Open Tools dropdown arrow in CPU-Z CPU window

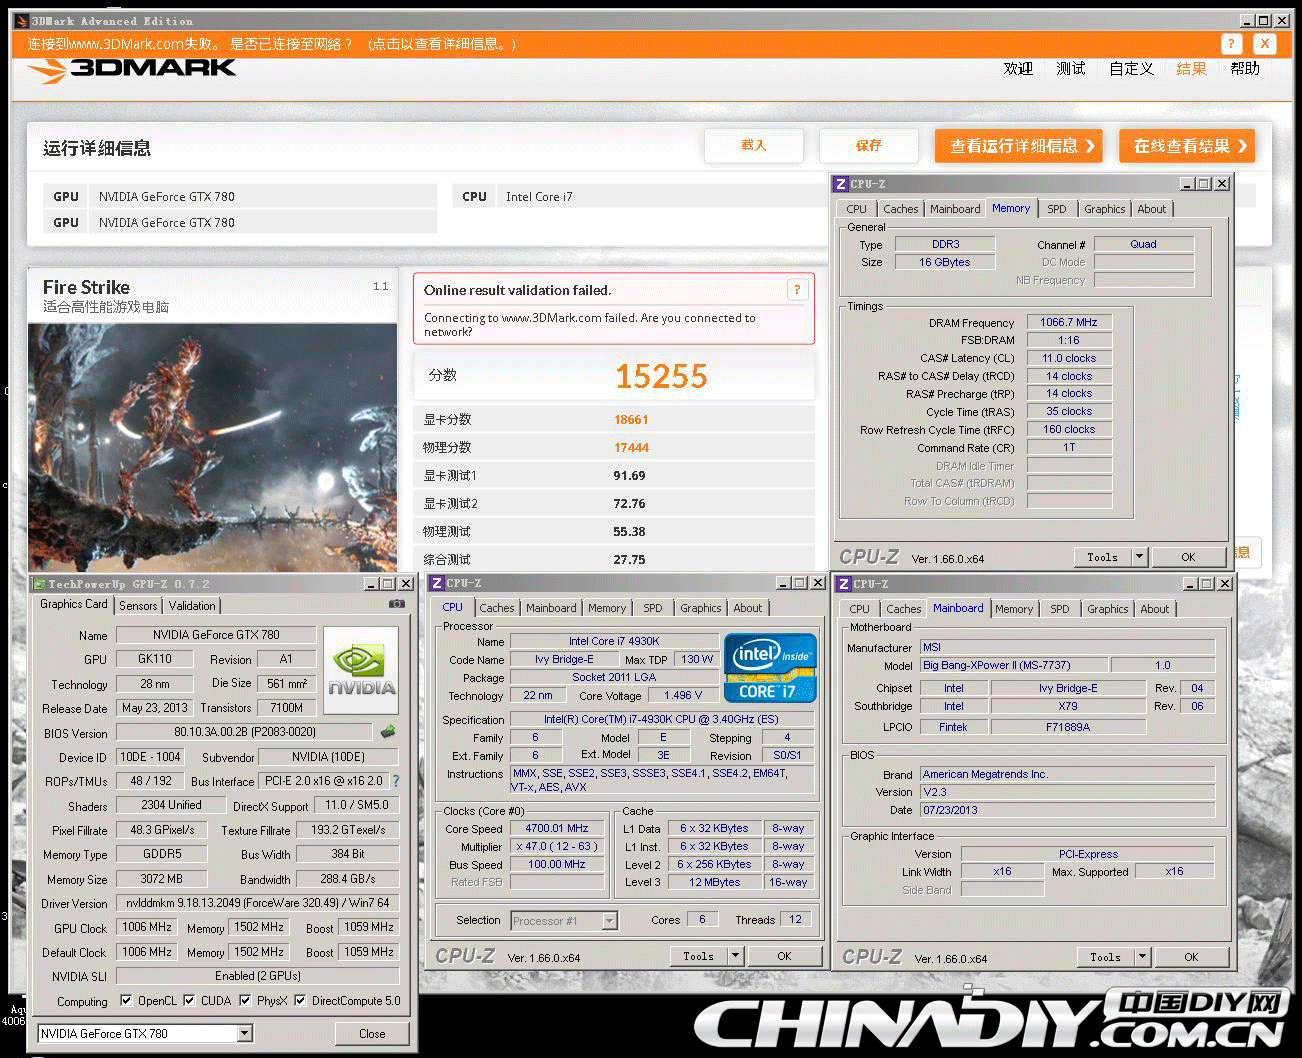[736, 956]
